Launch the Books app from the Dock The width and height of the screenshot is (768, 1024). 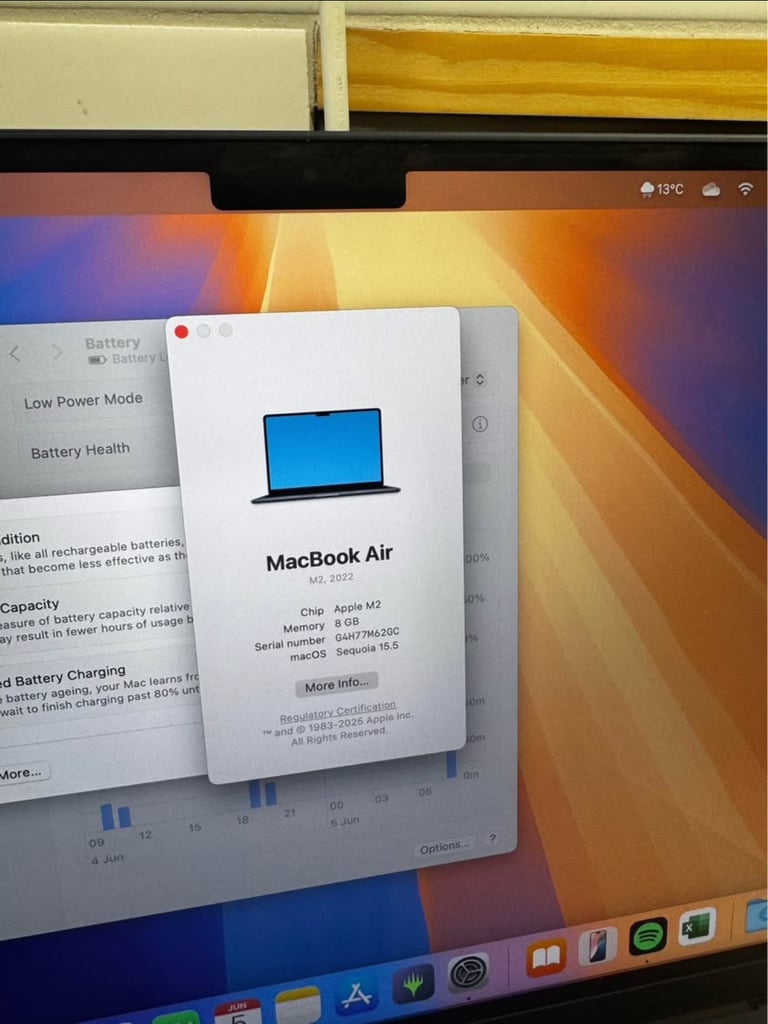[547, 958]
